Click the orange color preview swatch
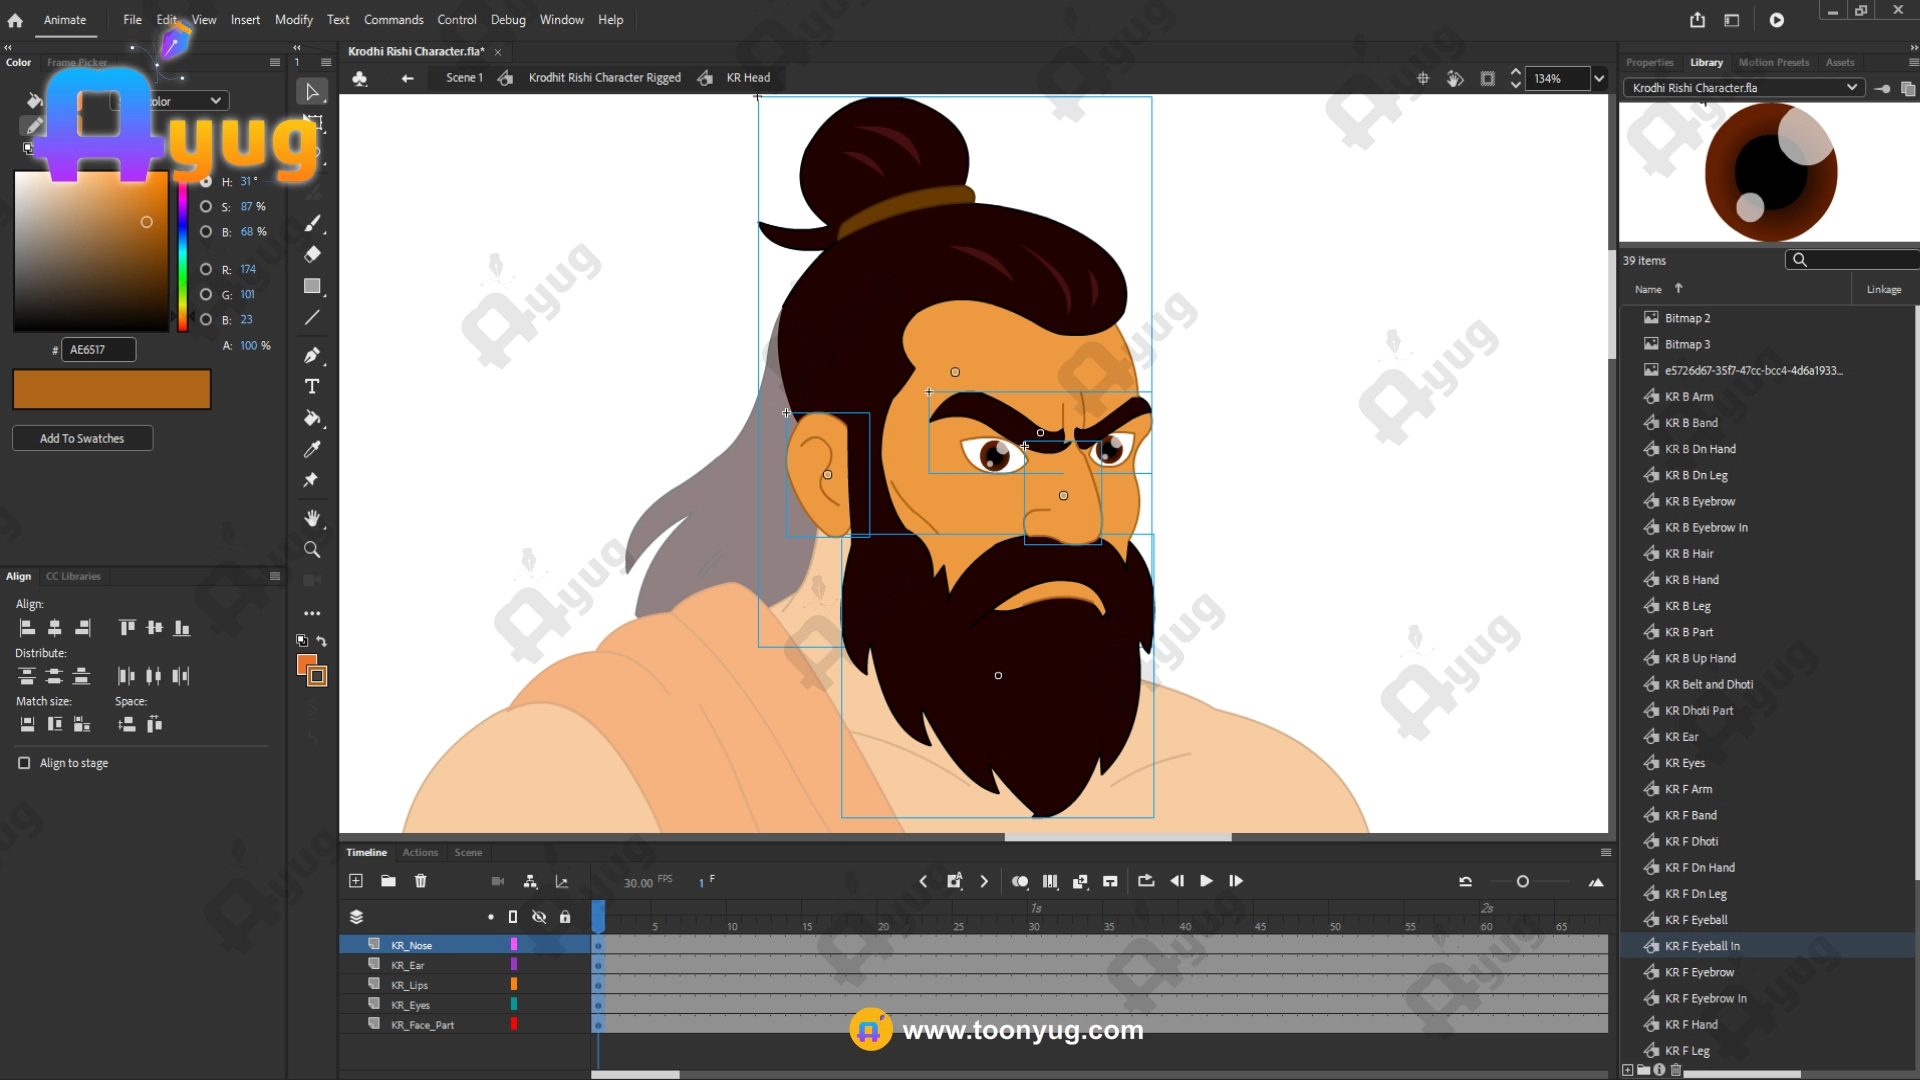The width and height of the screenshot is (1920, 1080). (111, 389)
